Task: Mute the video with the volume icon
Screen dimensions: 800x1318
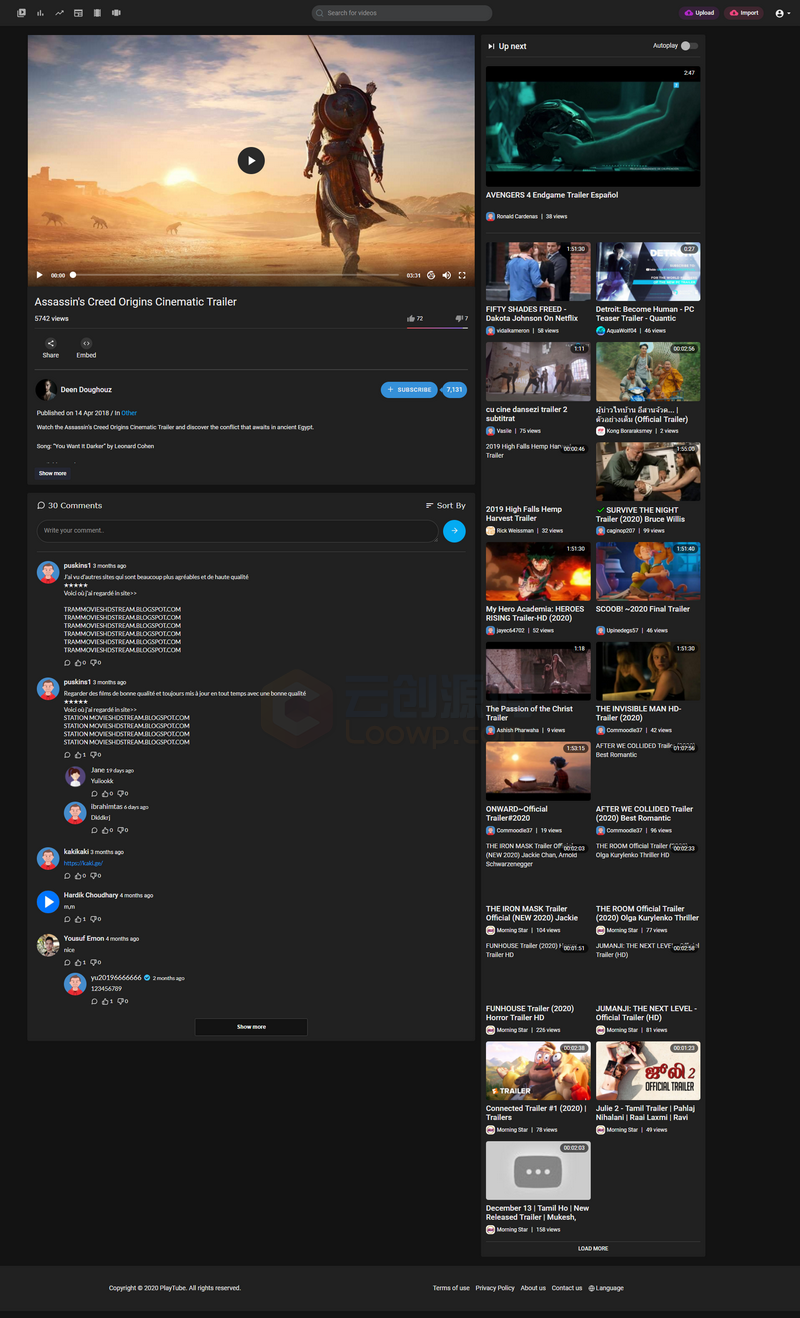Action: (446, 275)
